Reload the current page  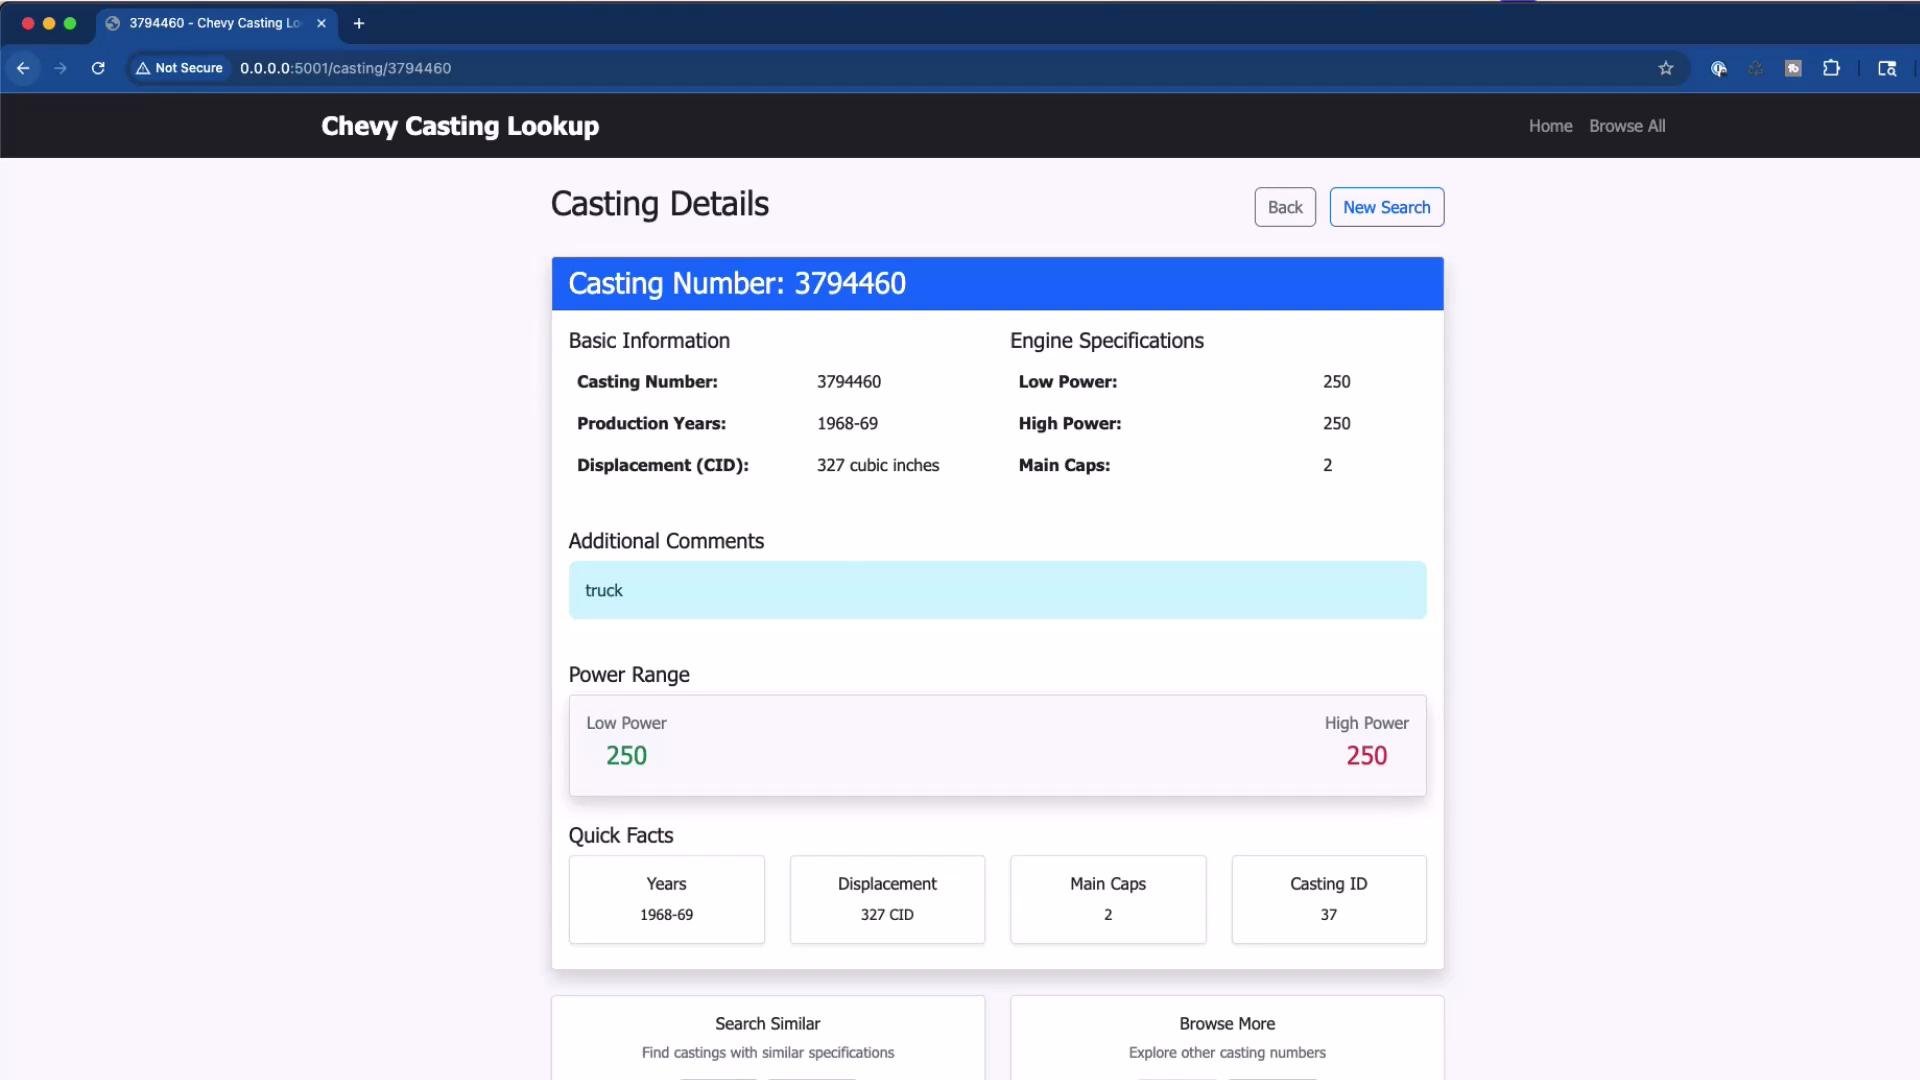98,68
